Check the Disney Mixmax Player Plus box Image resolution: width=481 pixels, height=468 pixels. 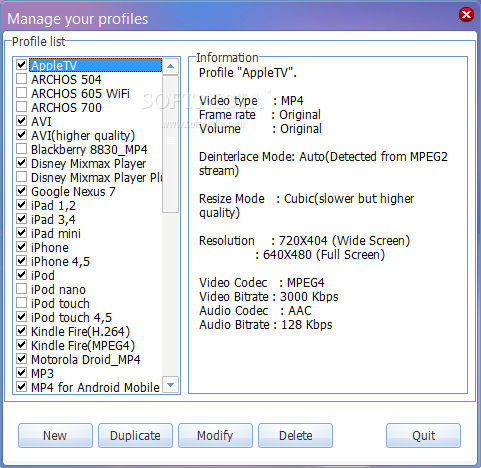click(22, 177)
